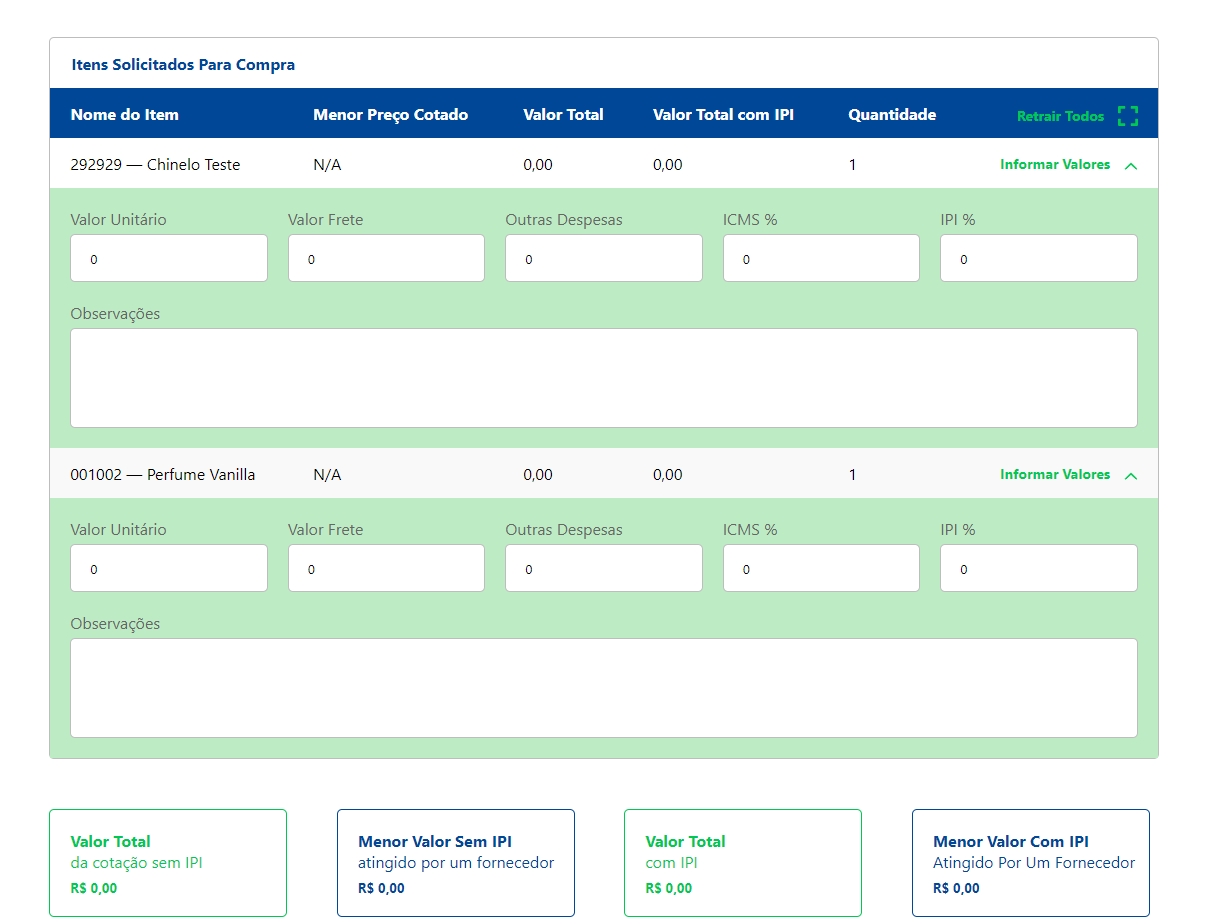The height and width of the screenshot is (924, 1206).
Task: Click Observações textarea for Perfume Vanilla
Action: point(603,688)
